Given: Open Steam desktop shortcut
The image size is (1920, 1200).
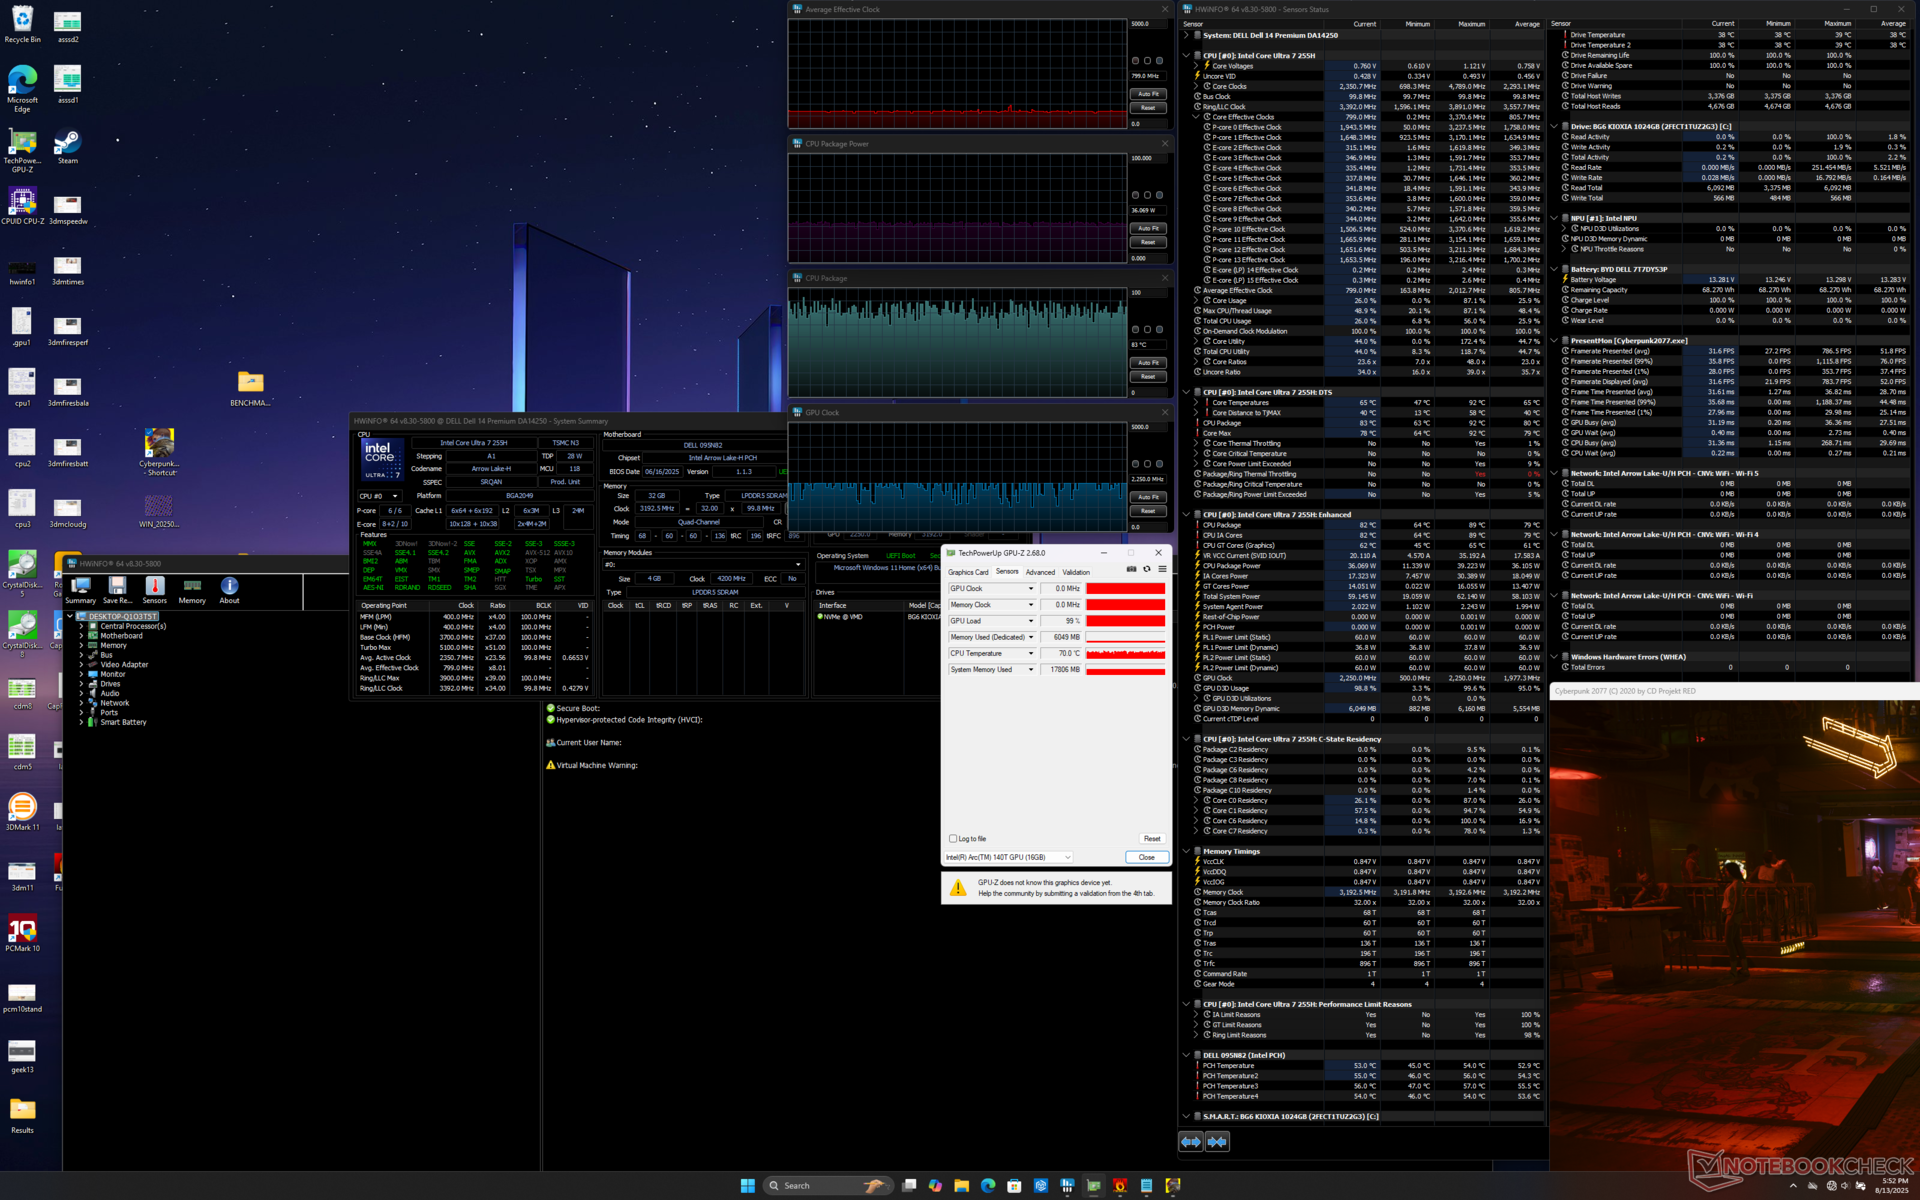Looking at the screenshot, I should pos(67,146).
